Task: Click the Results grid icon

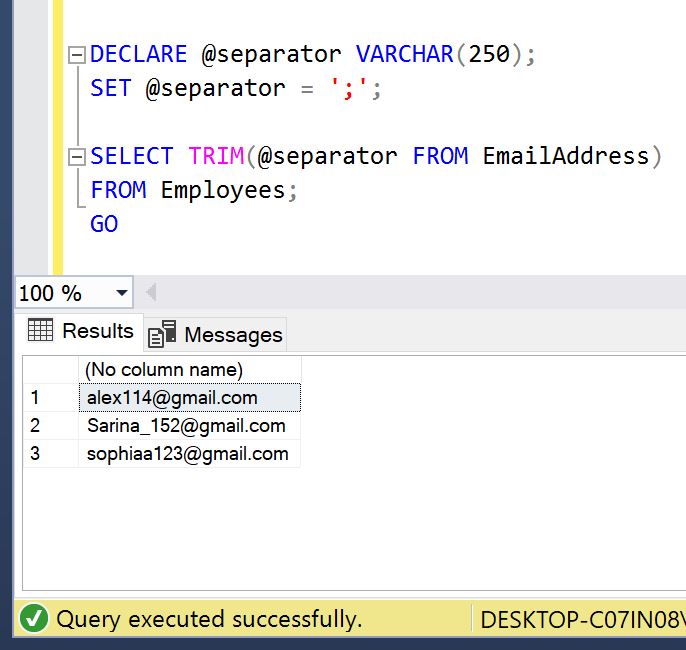Action: (40, 330)
